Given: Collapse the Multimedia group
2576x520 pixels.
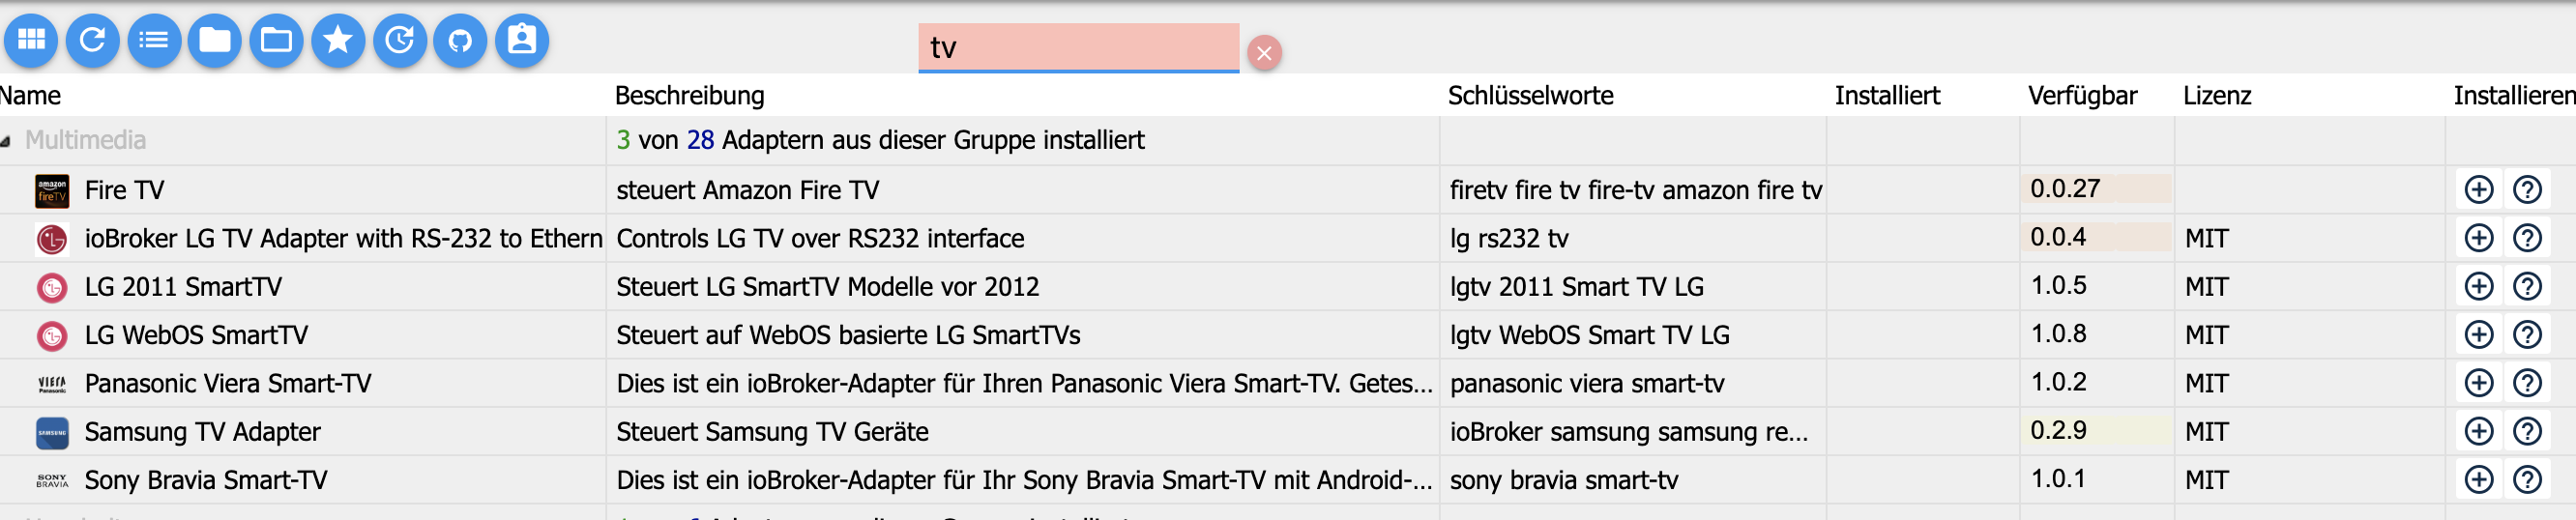Looking at the screenshot, I should point(6,141).
